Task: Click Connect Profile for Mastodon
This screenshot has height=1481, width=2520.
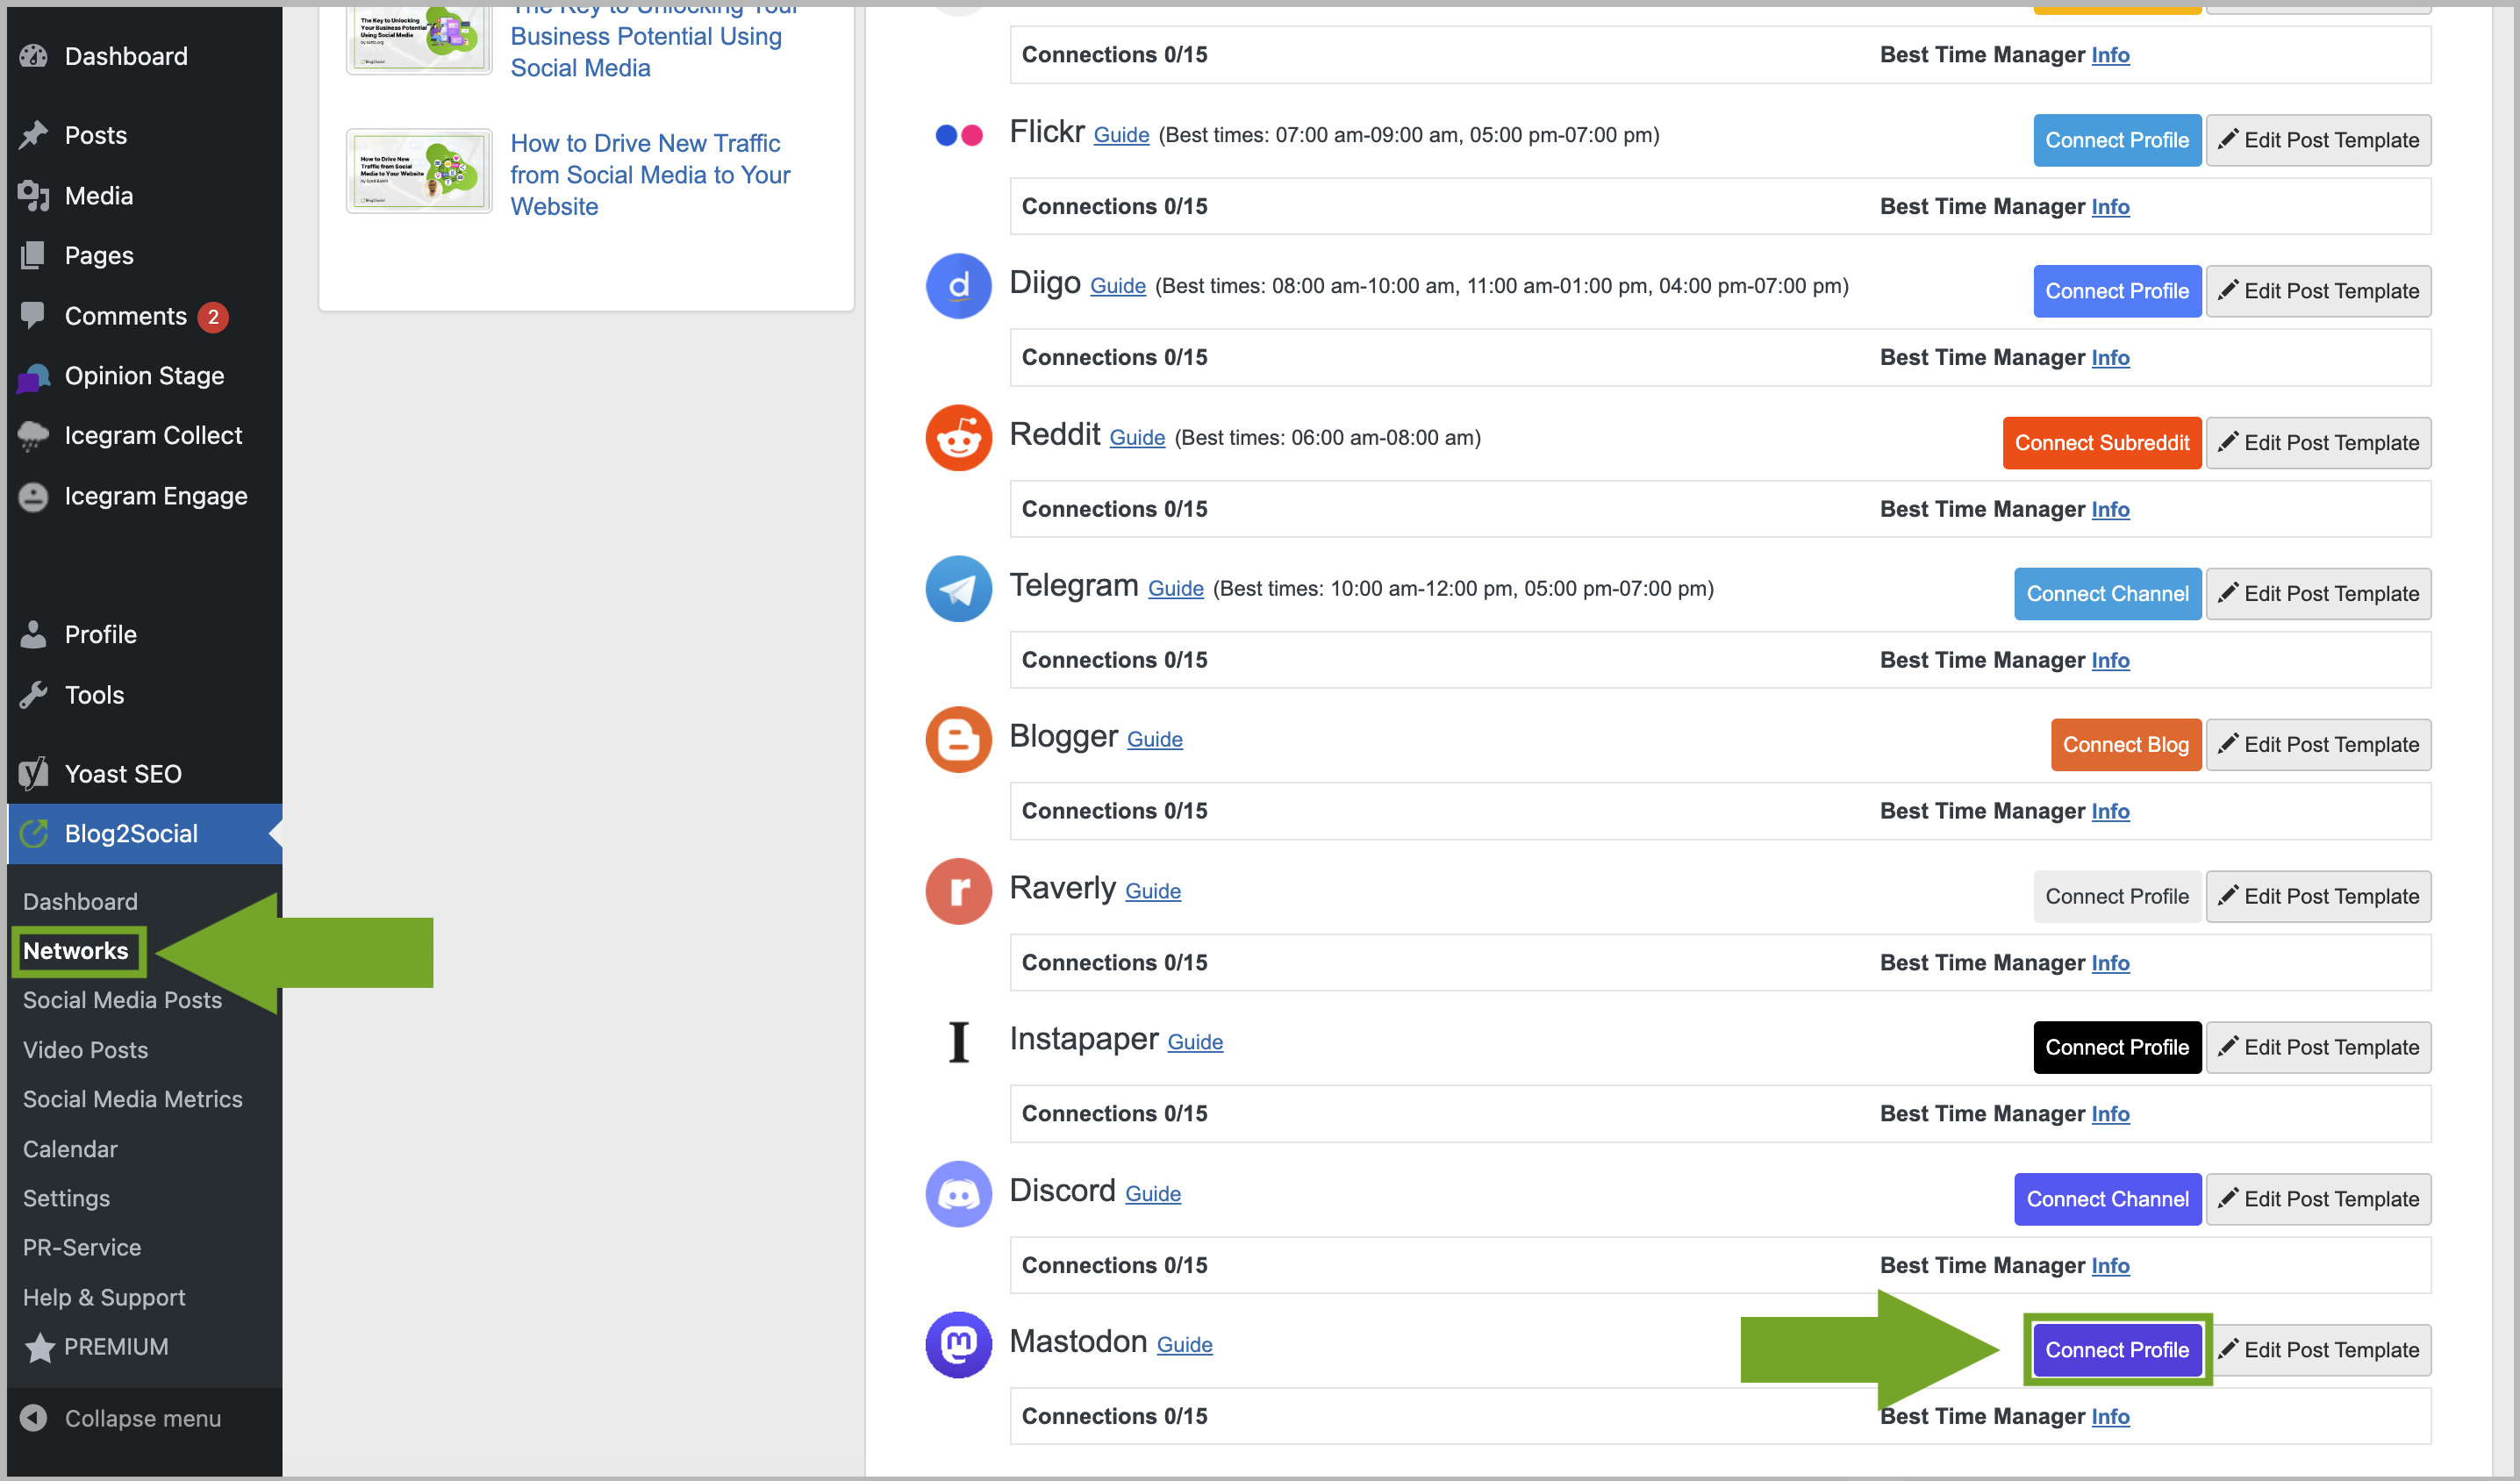Action: click(x=2117, y=1351)
